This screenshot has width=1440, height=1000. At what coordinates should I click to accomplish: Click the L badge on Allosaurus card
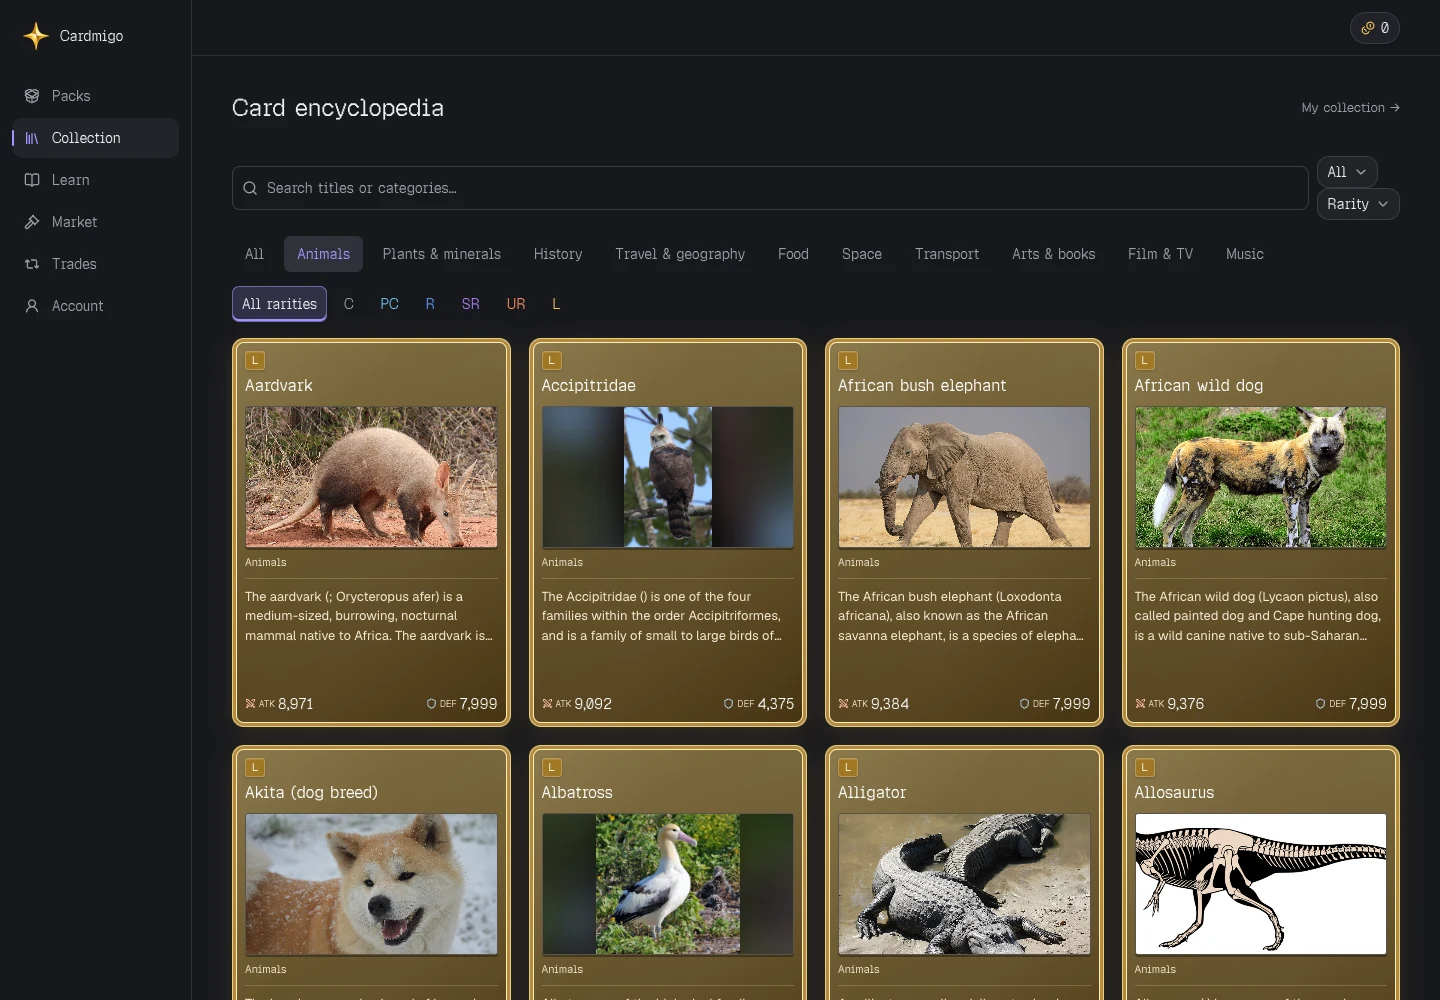(1145, 767)
